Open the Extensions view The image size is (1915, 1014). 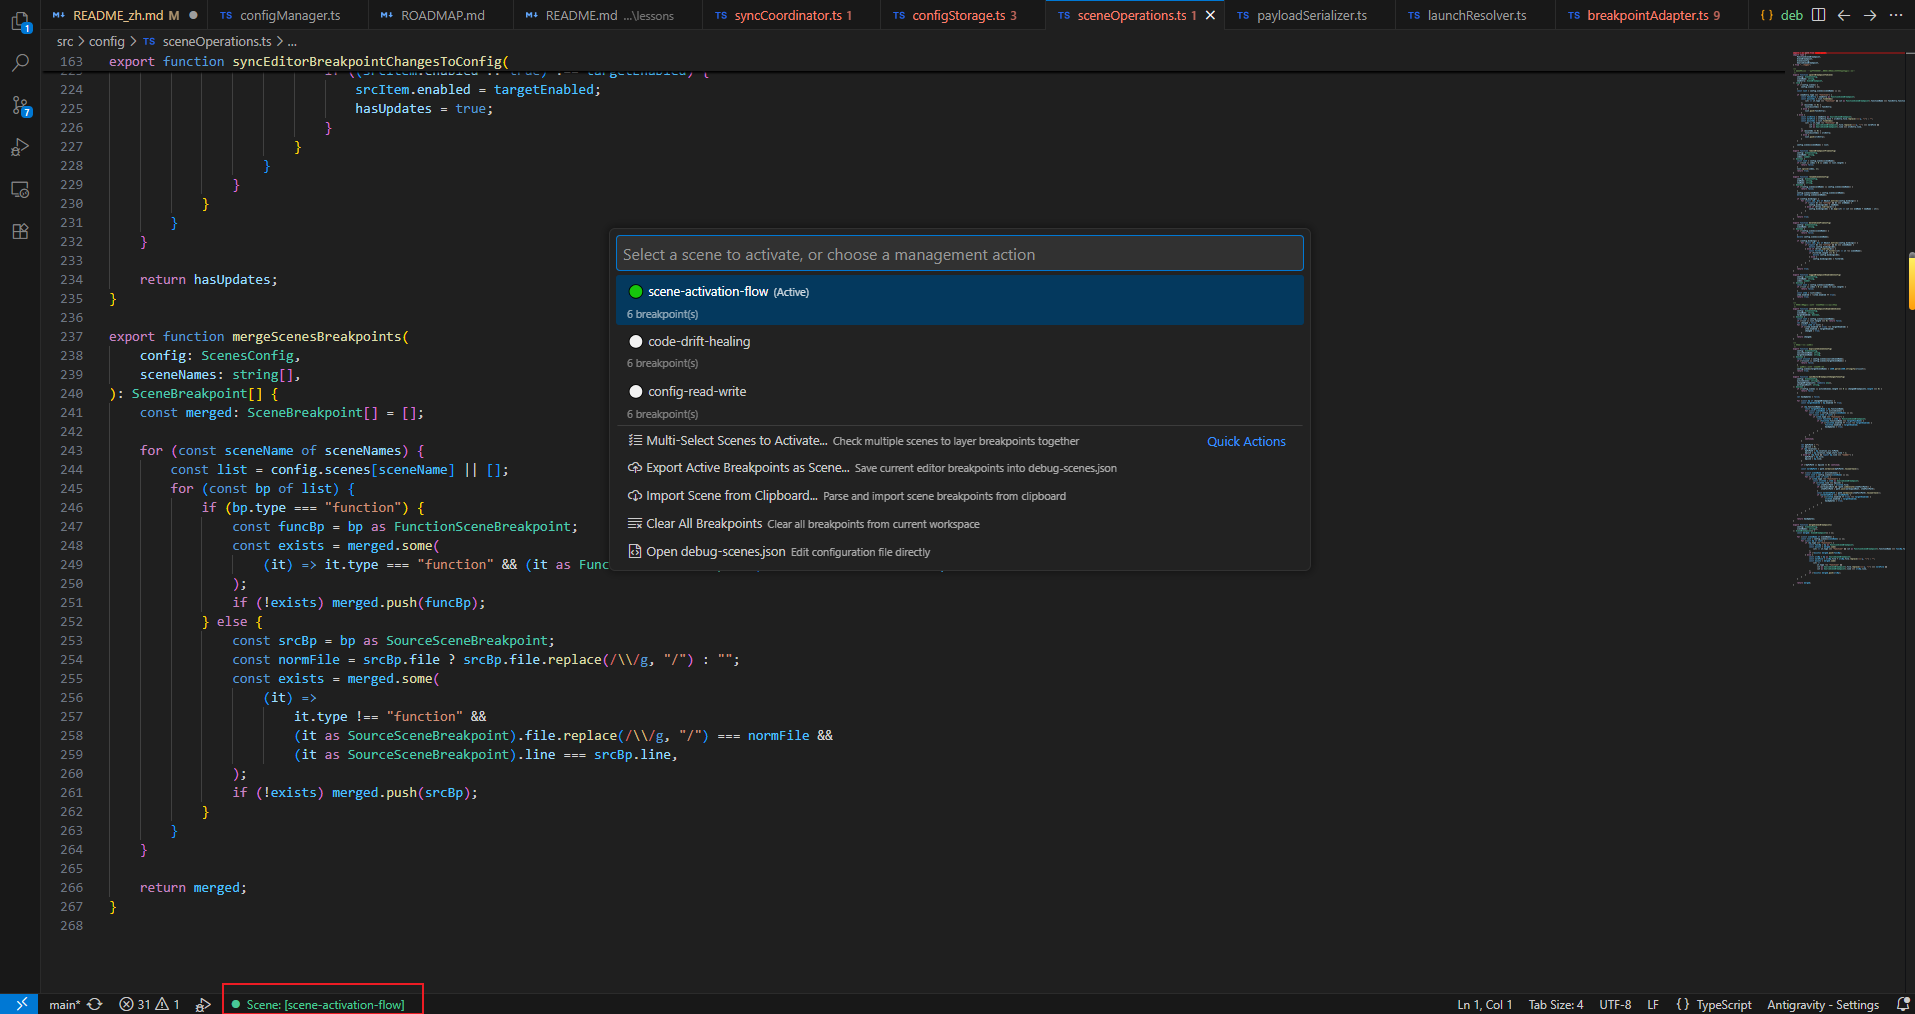(20, 231)
